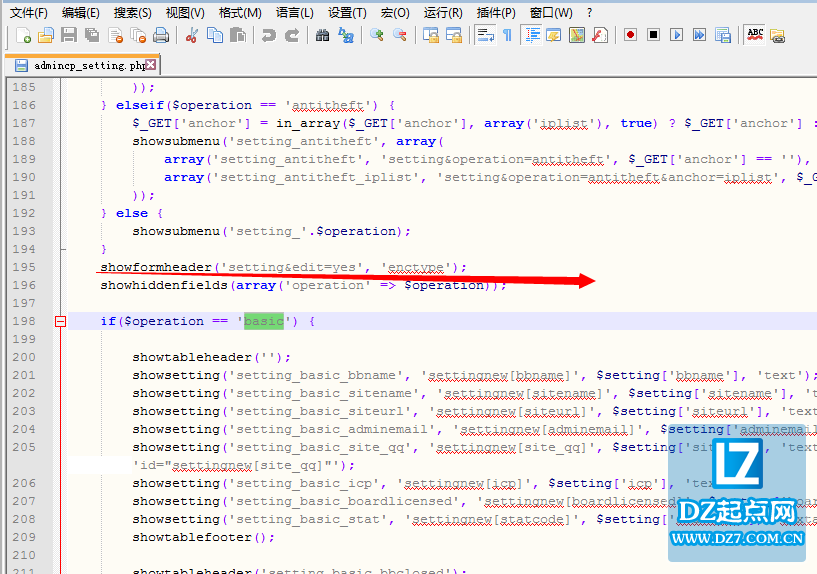Viewport: 817px width, 574px height.
Task: Click the Save All icon
Action: (92, 35)
